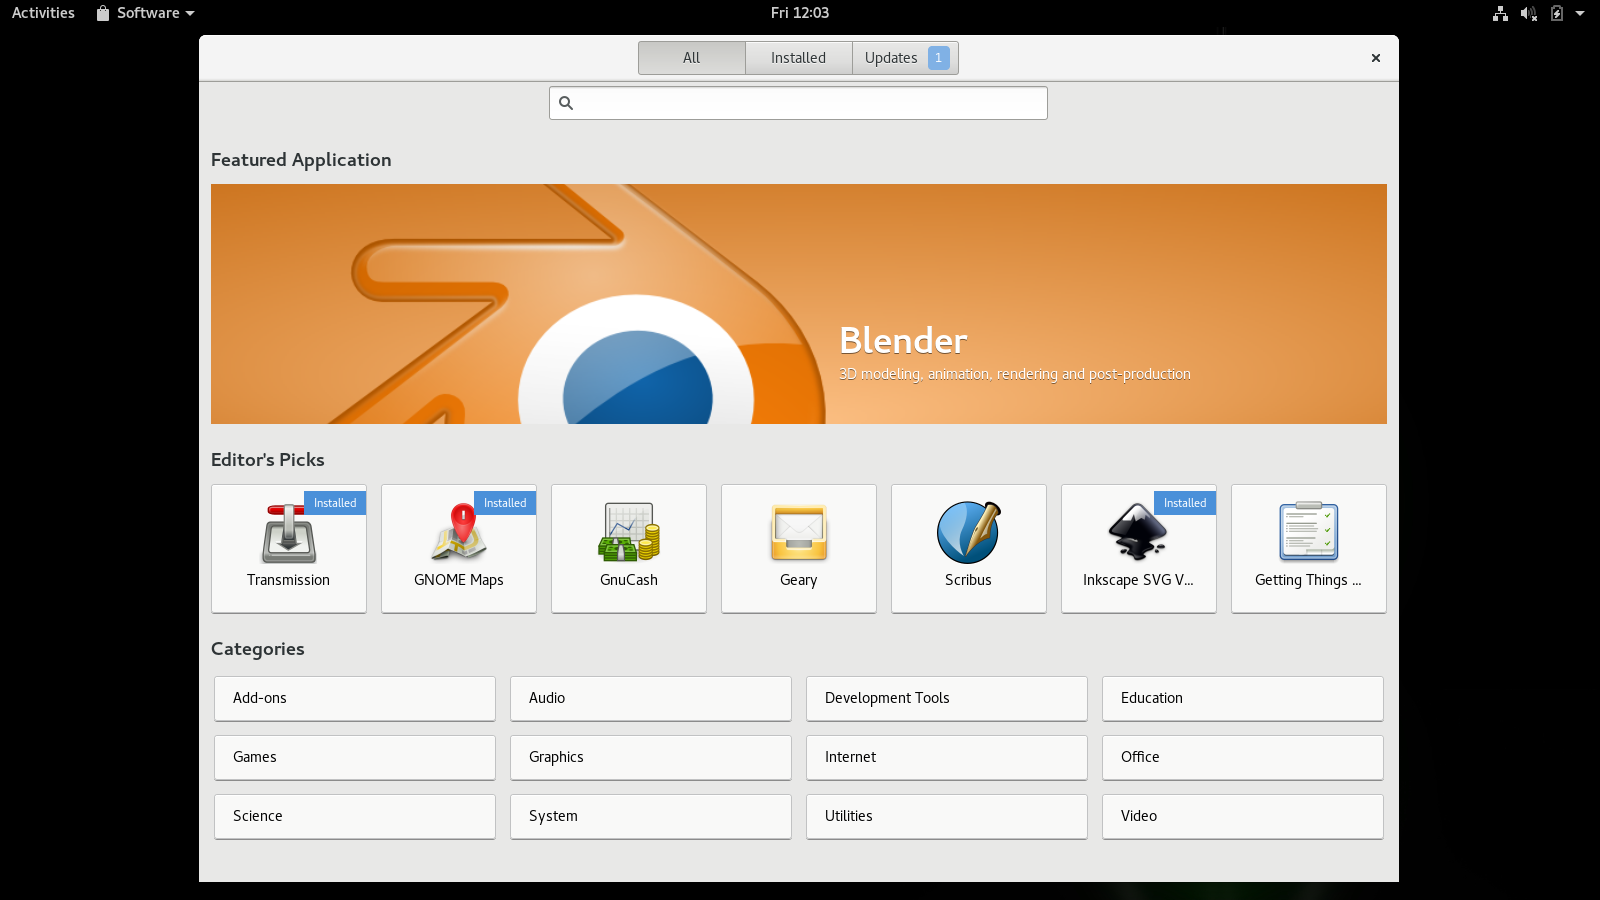Switch to the Installed tab

(798, 58)
